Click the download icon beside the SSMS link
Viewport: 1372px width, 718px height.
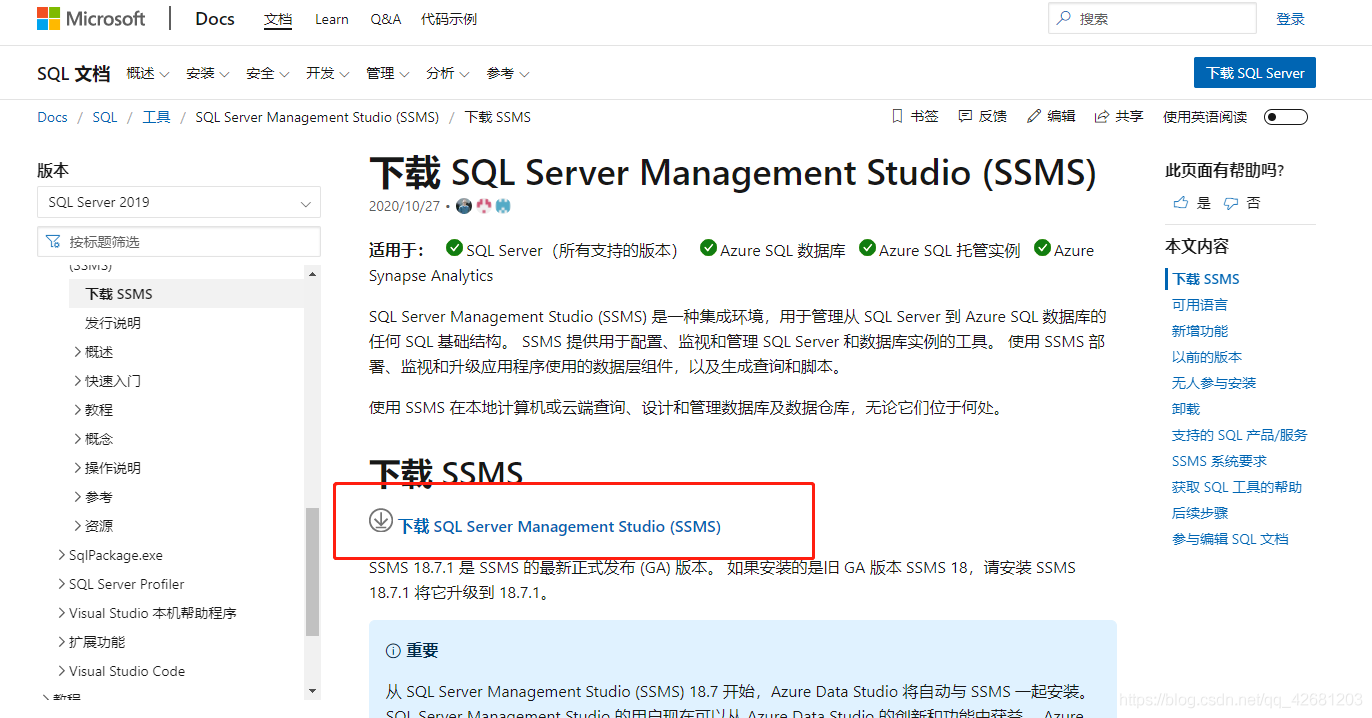click(x=380, y=521)
